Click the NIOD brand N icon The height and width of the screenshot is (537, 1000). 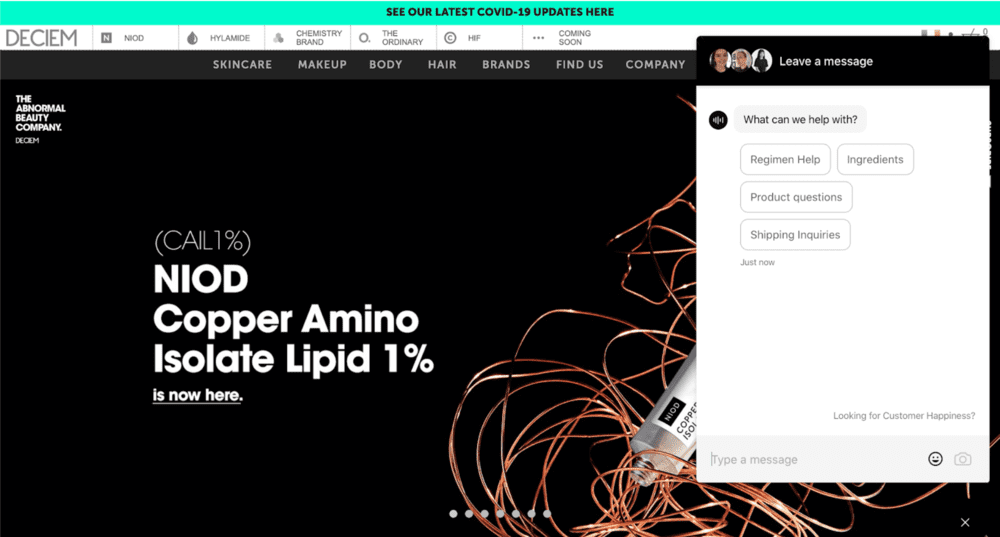[107, 38]
